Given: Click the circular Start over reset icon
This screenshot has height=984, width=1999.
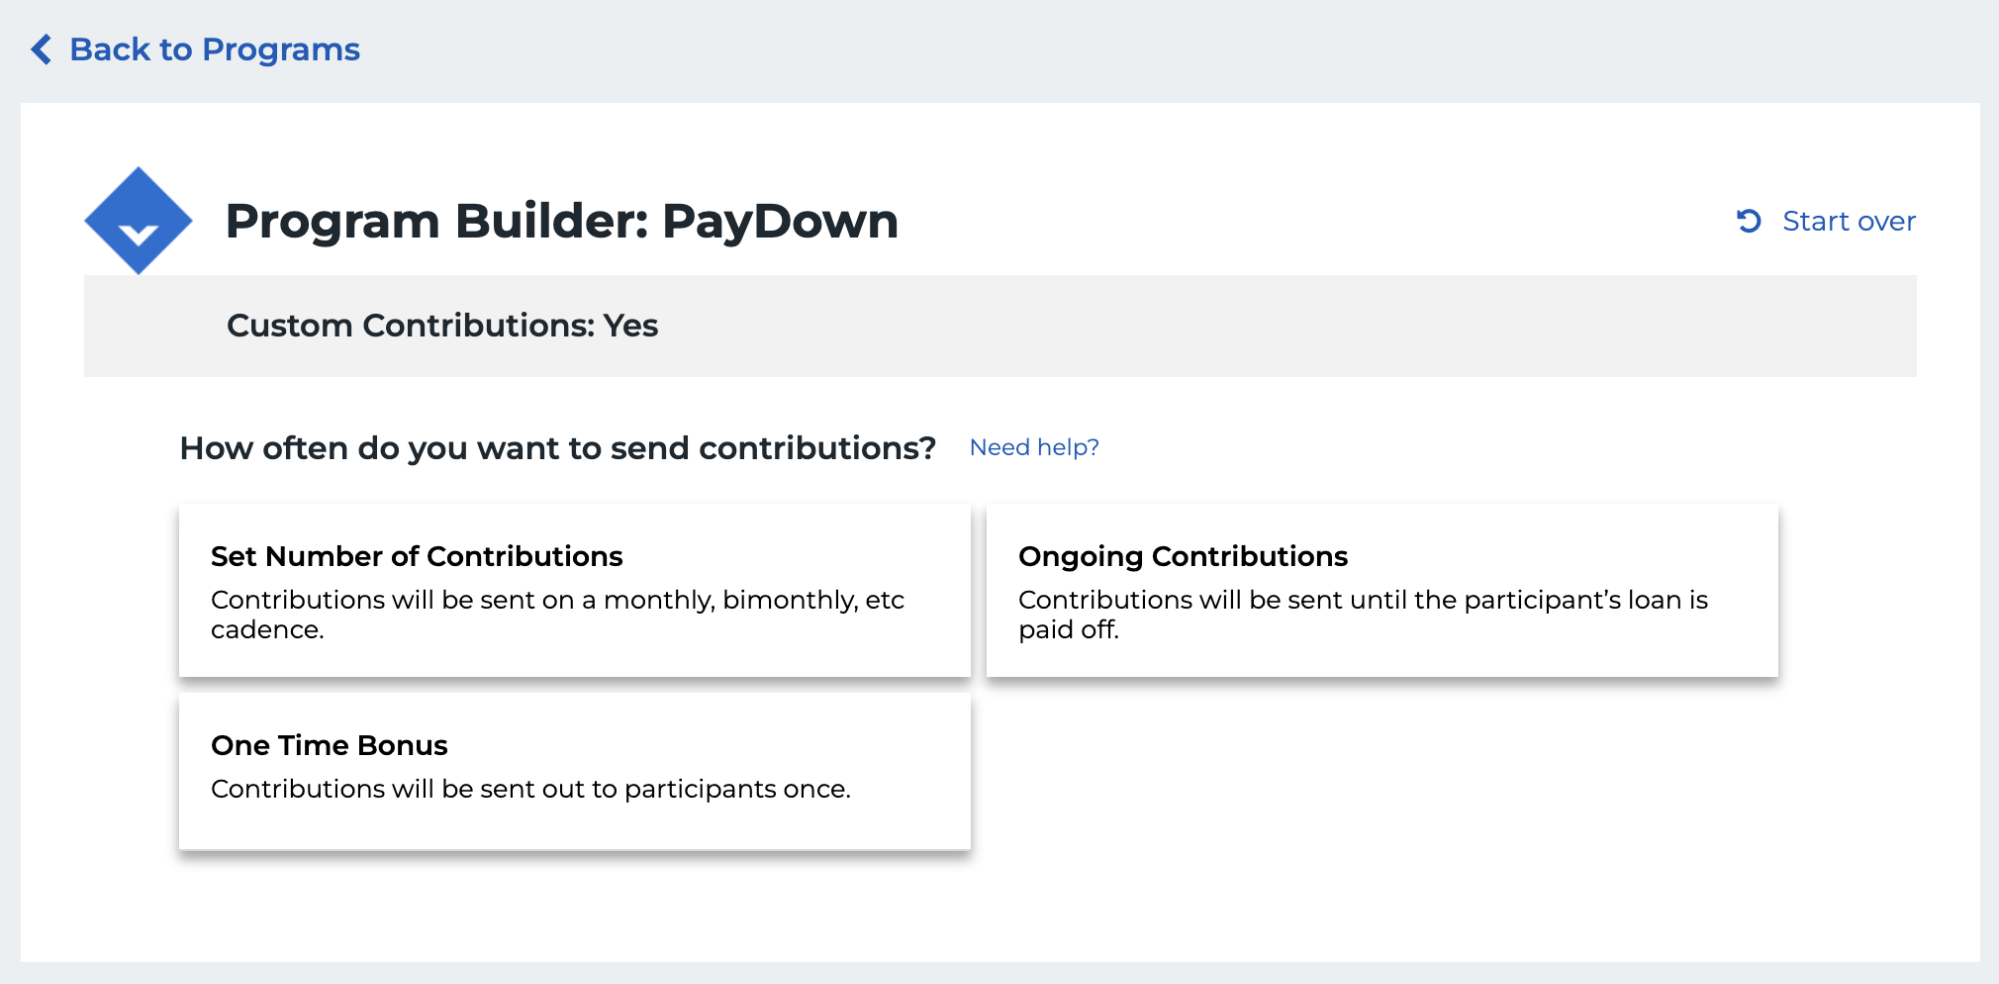Looking at the screenshot, I should [1749, 221].
